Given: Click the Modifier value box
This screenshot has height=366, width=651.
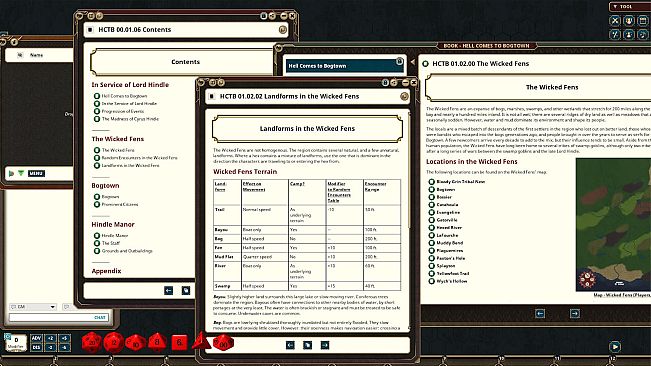Looking at the screenshot, I should 16,343.
